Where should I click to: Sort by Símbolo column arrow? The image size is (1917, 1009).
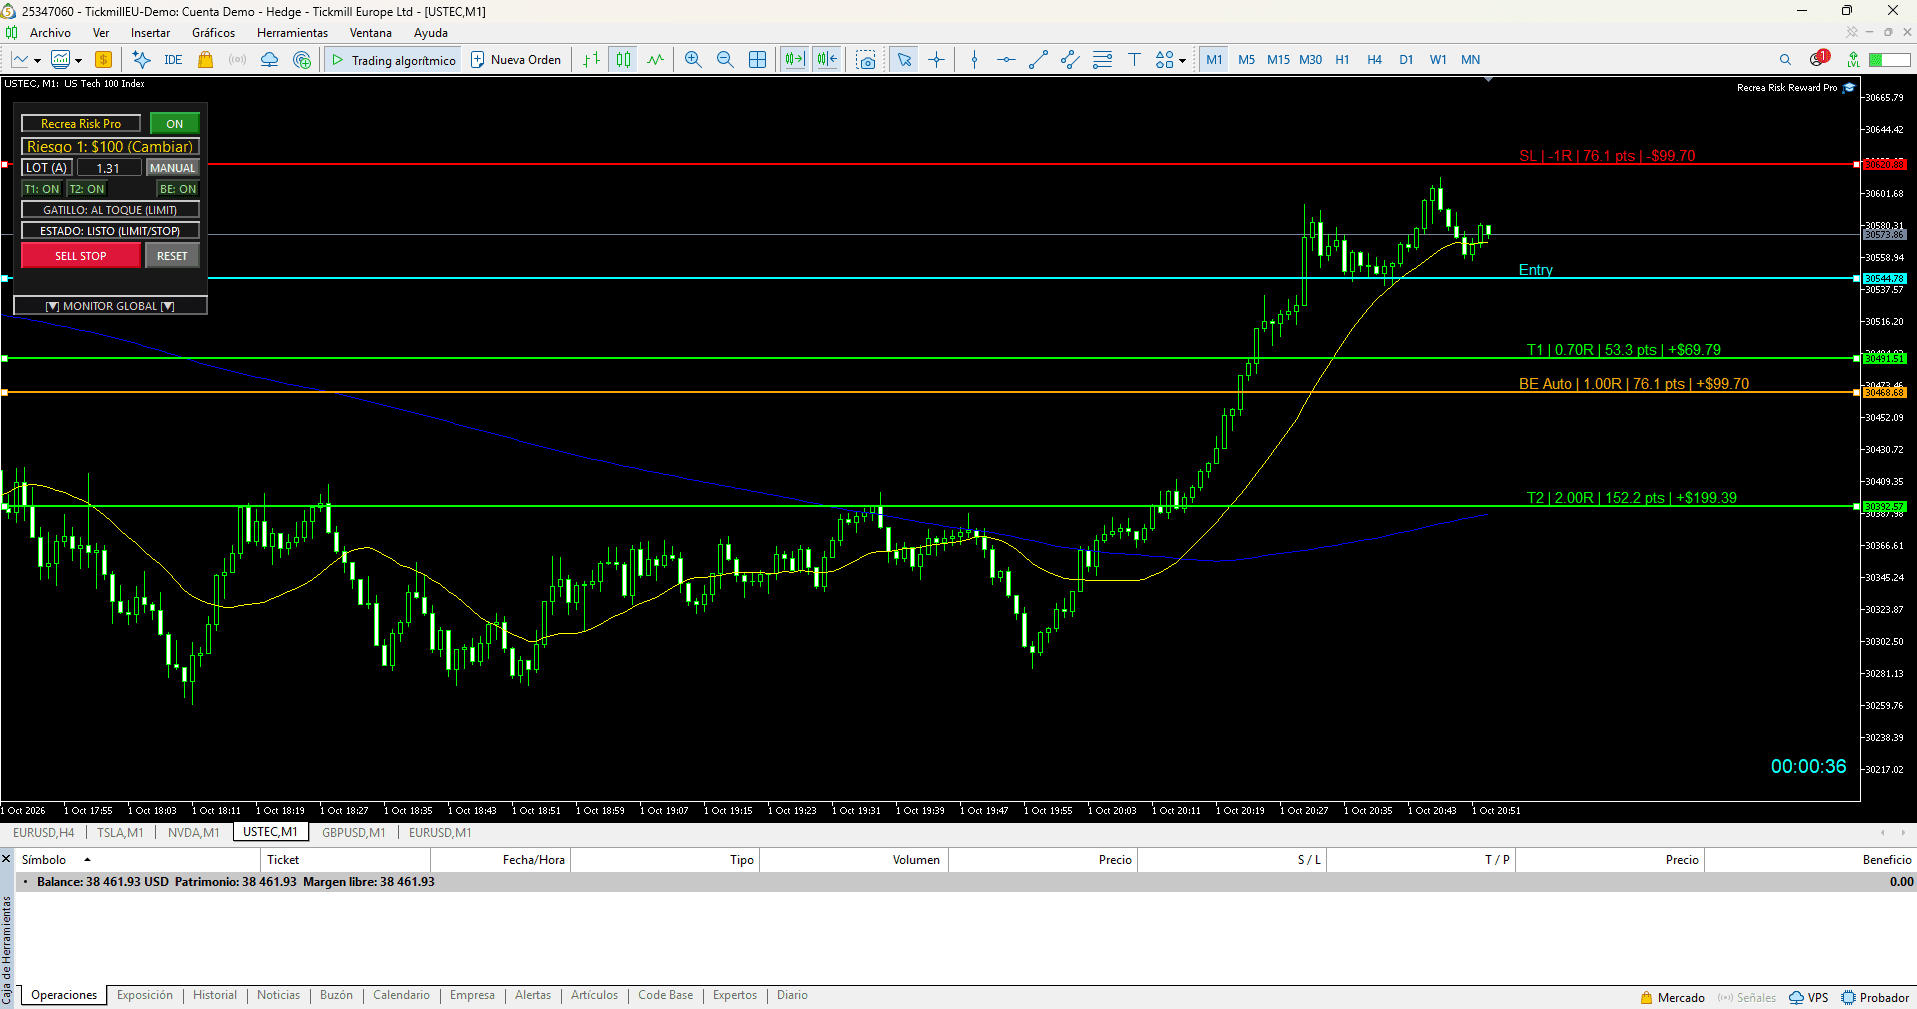tap(87, 860)
